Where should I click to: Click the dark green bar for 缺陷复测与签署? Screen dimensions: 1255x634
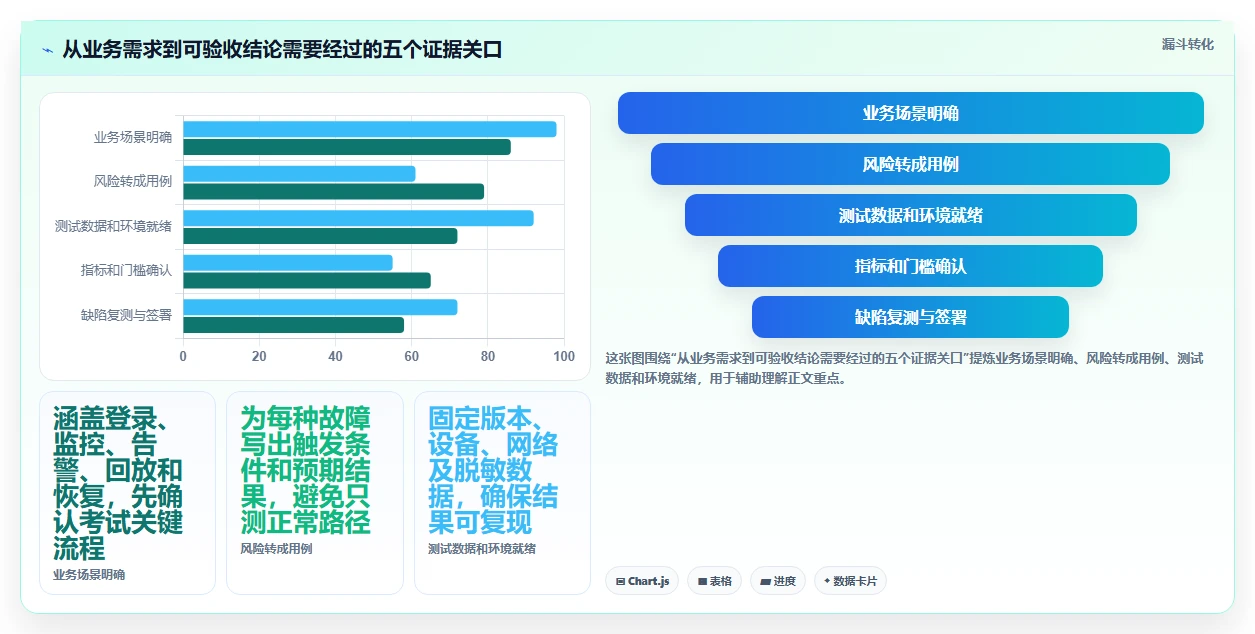pos(294,325)
